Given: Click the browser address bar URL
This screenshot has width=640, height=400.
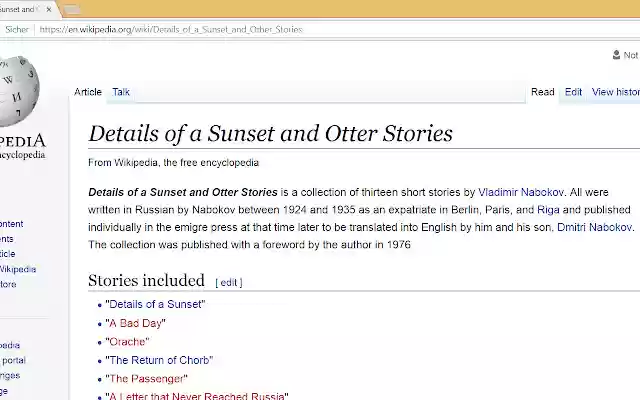Looking at the screenshot, I should click(x=170, y=30).
